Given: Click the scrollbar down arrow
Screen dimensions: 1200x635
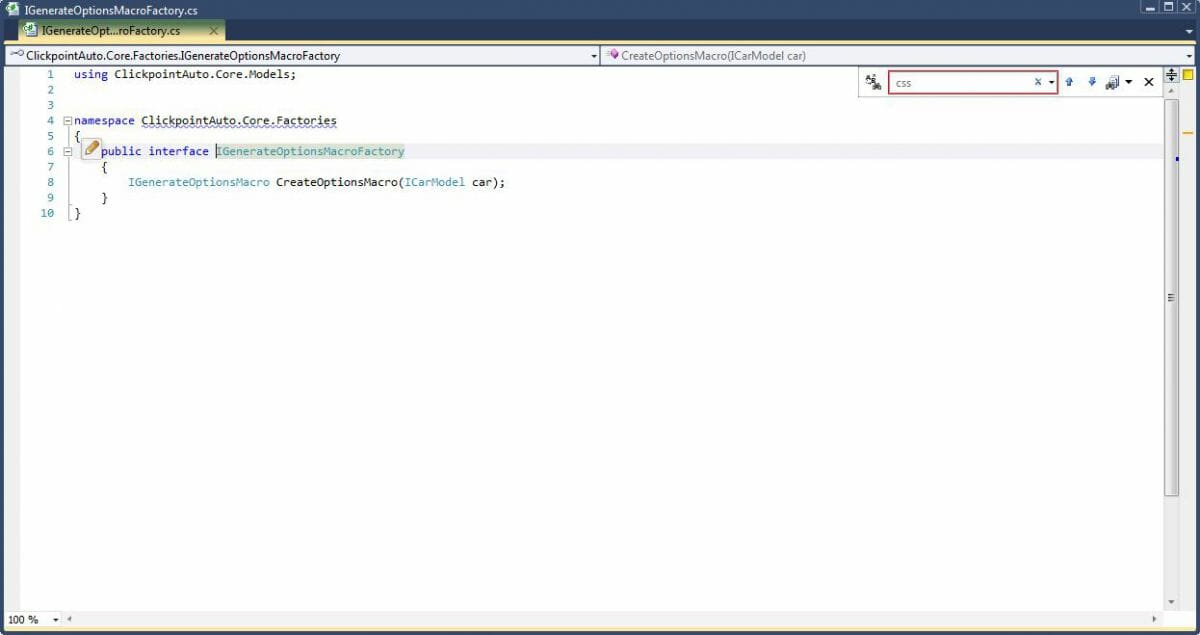Looking at the screenshot, I should point(1172,602).
